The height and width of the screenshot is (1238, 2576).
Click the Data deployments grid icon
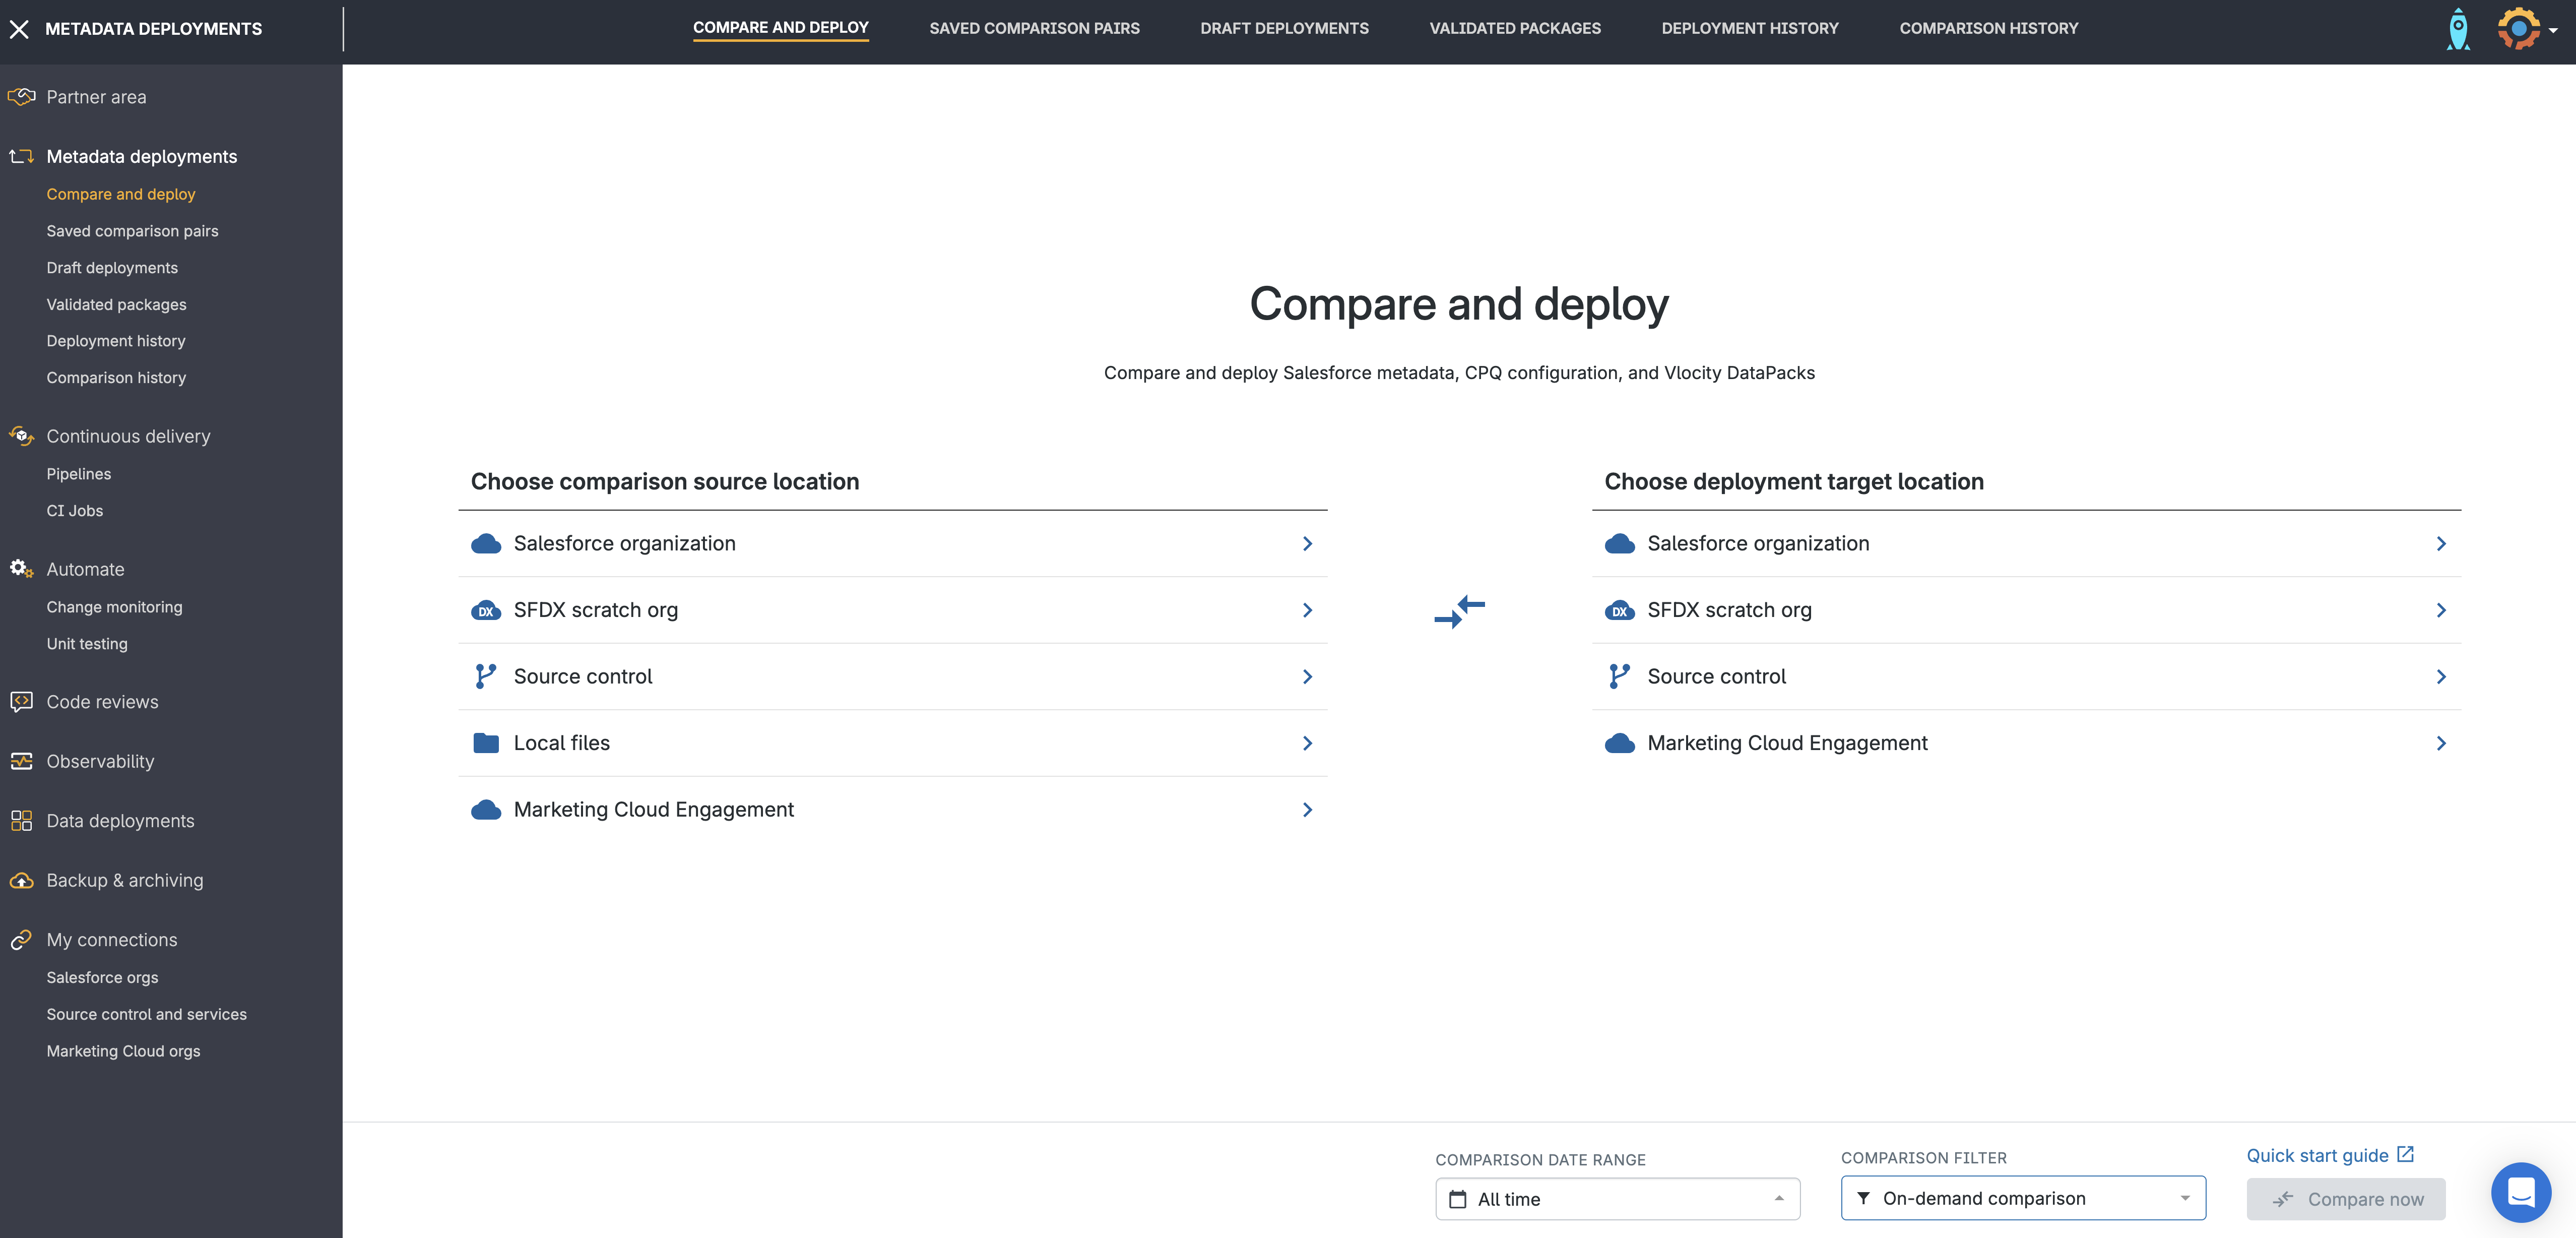[21, 821]
